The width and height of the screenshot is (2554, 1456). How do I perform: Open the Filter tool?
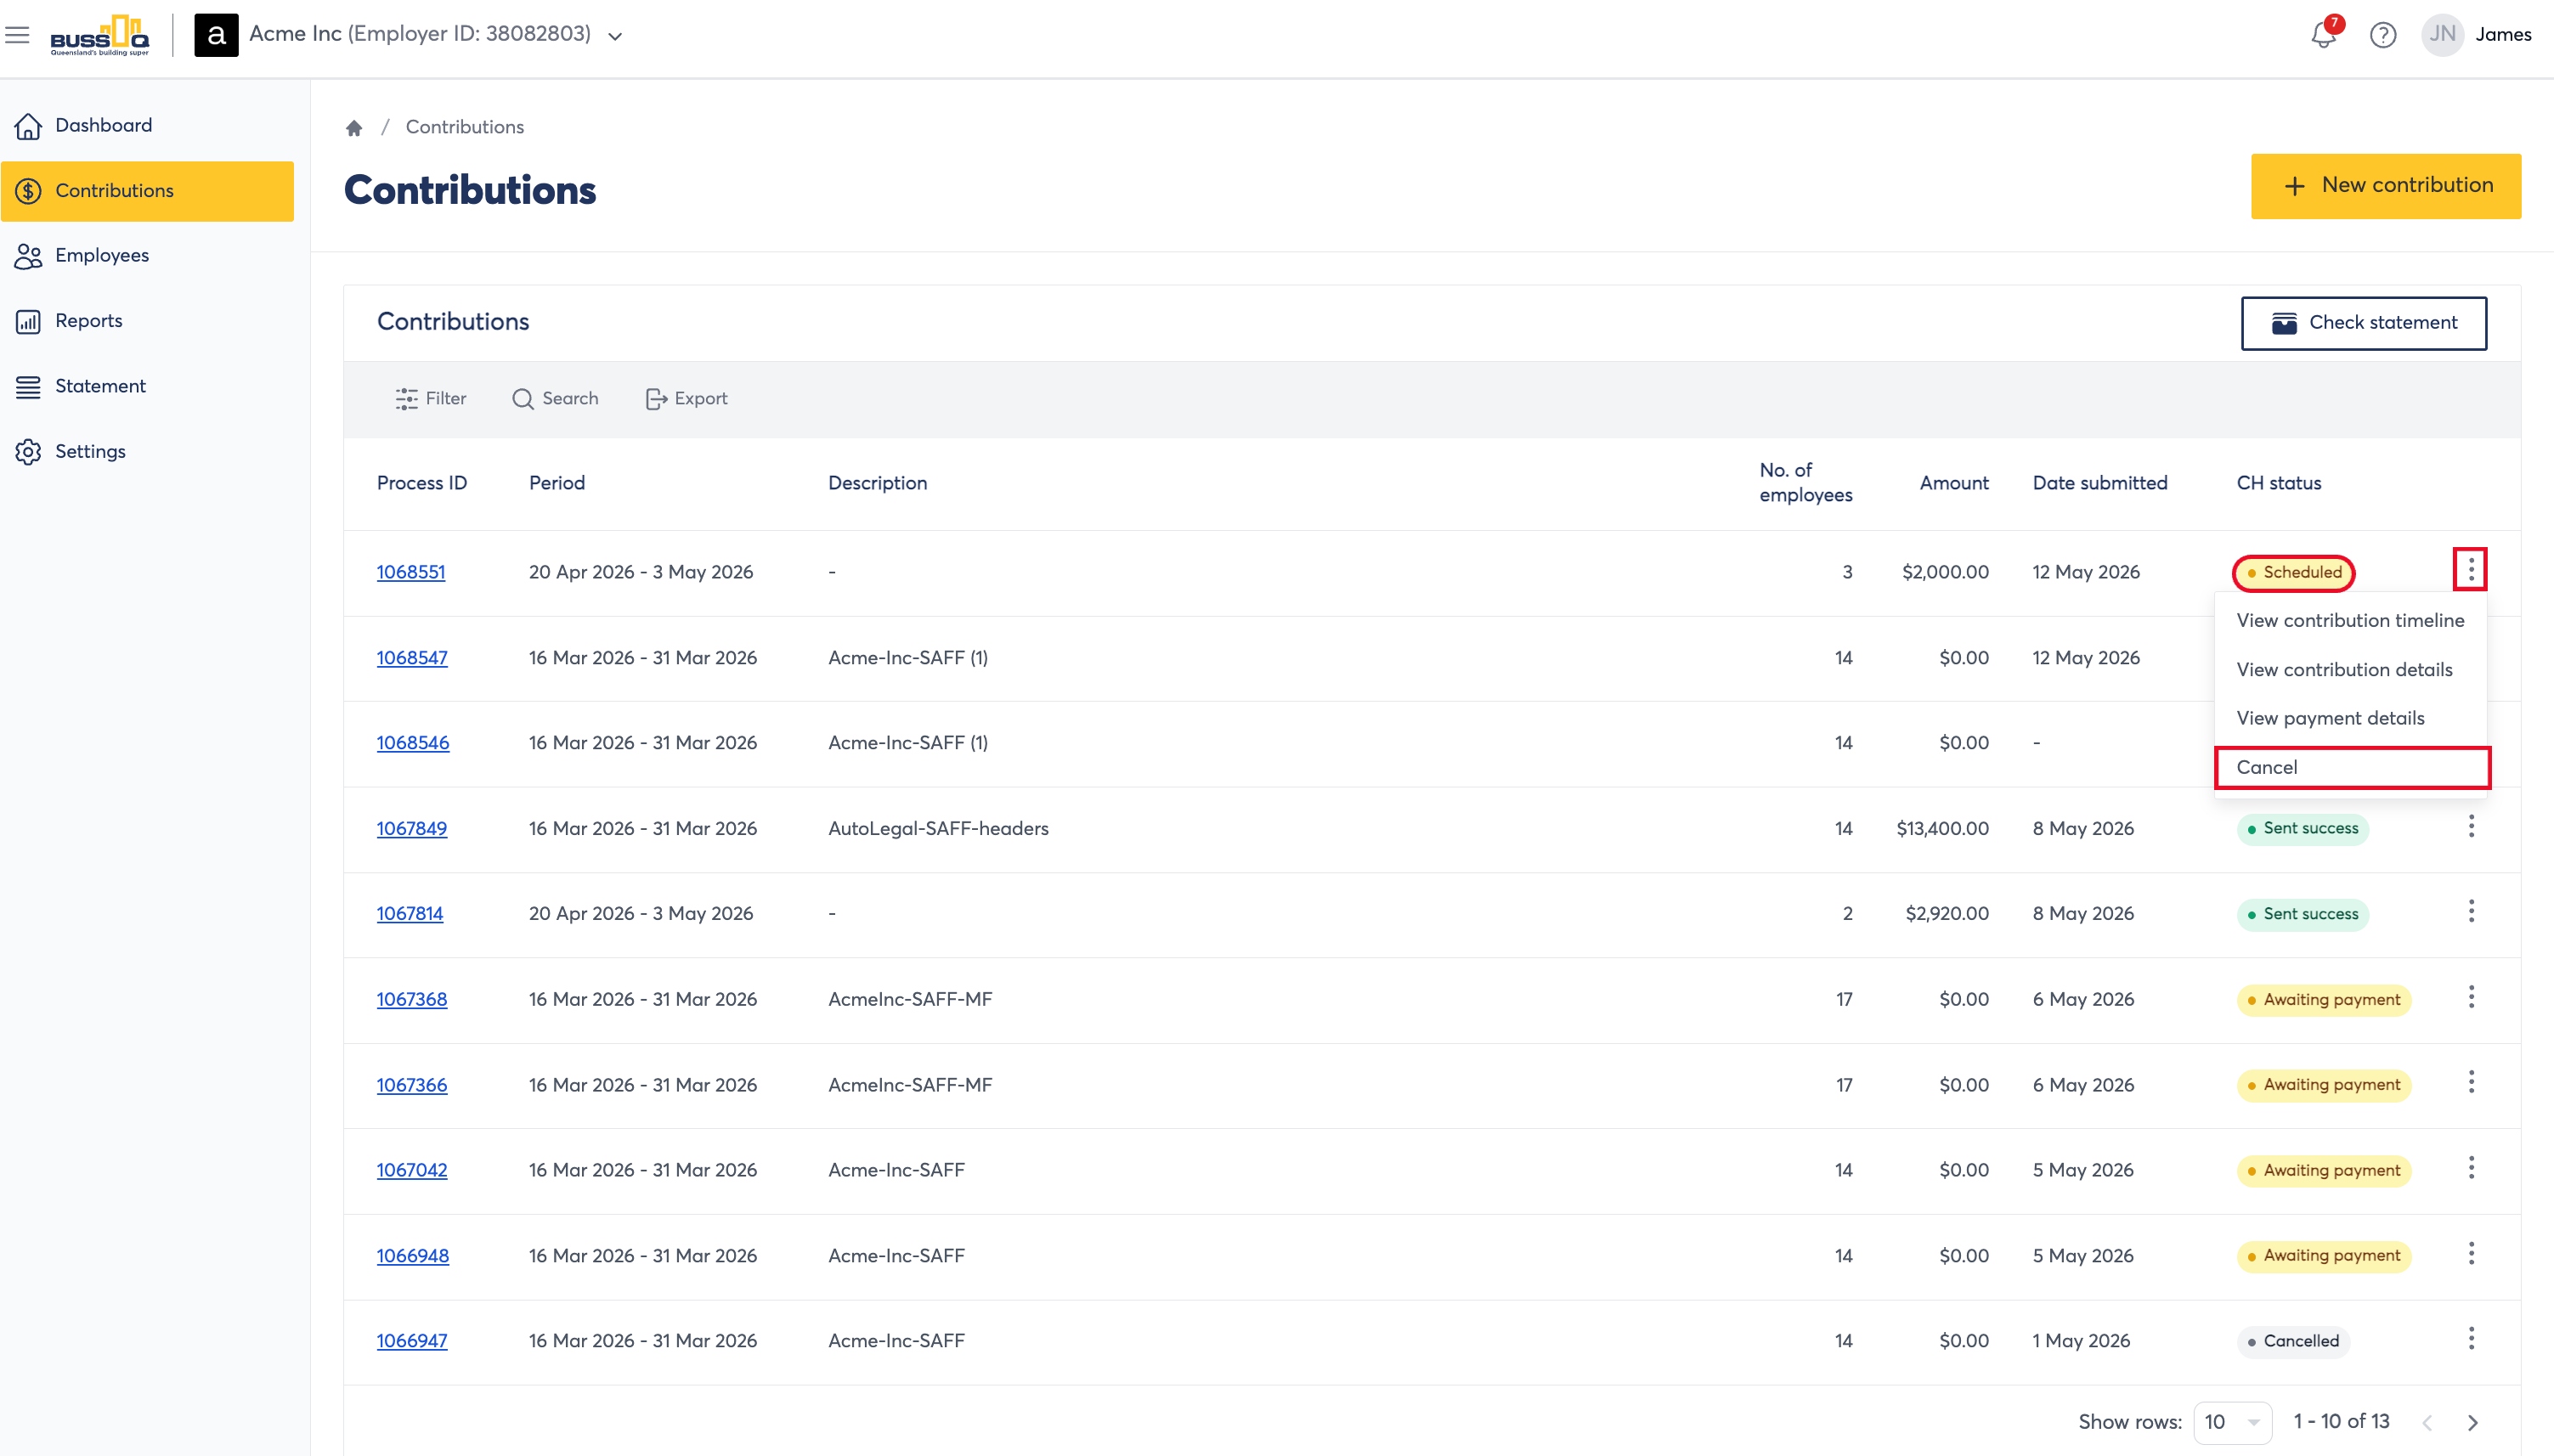coord(431,399)
